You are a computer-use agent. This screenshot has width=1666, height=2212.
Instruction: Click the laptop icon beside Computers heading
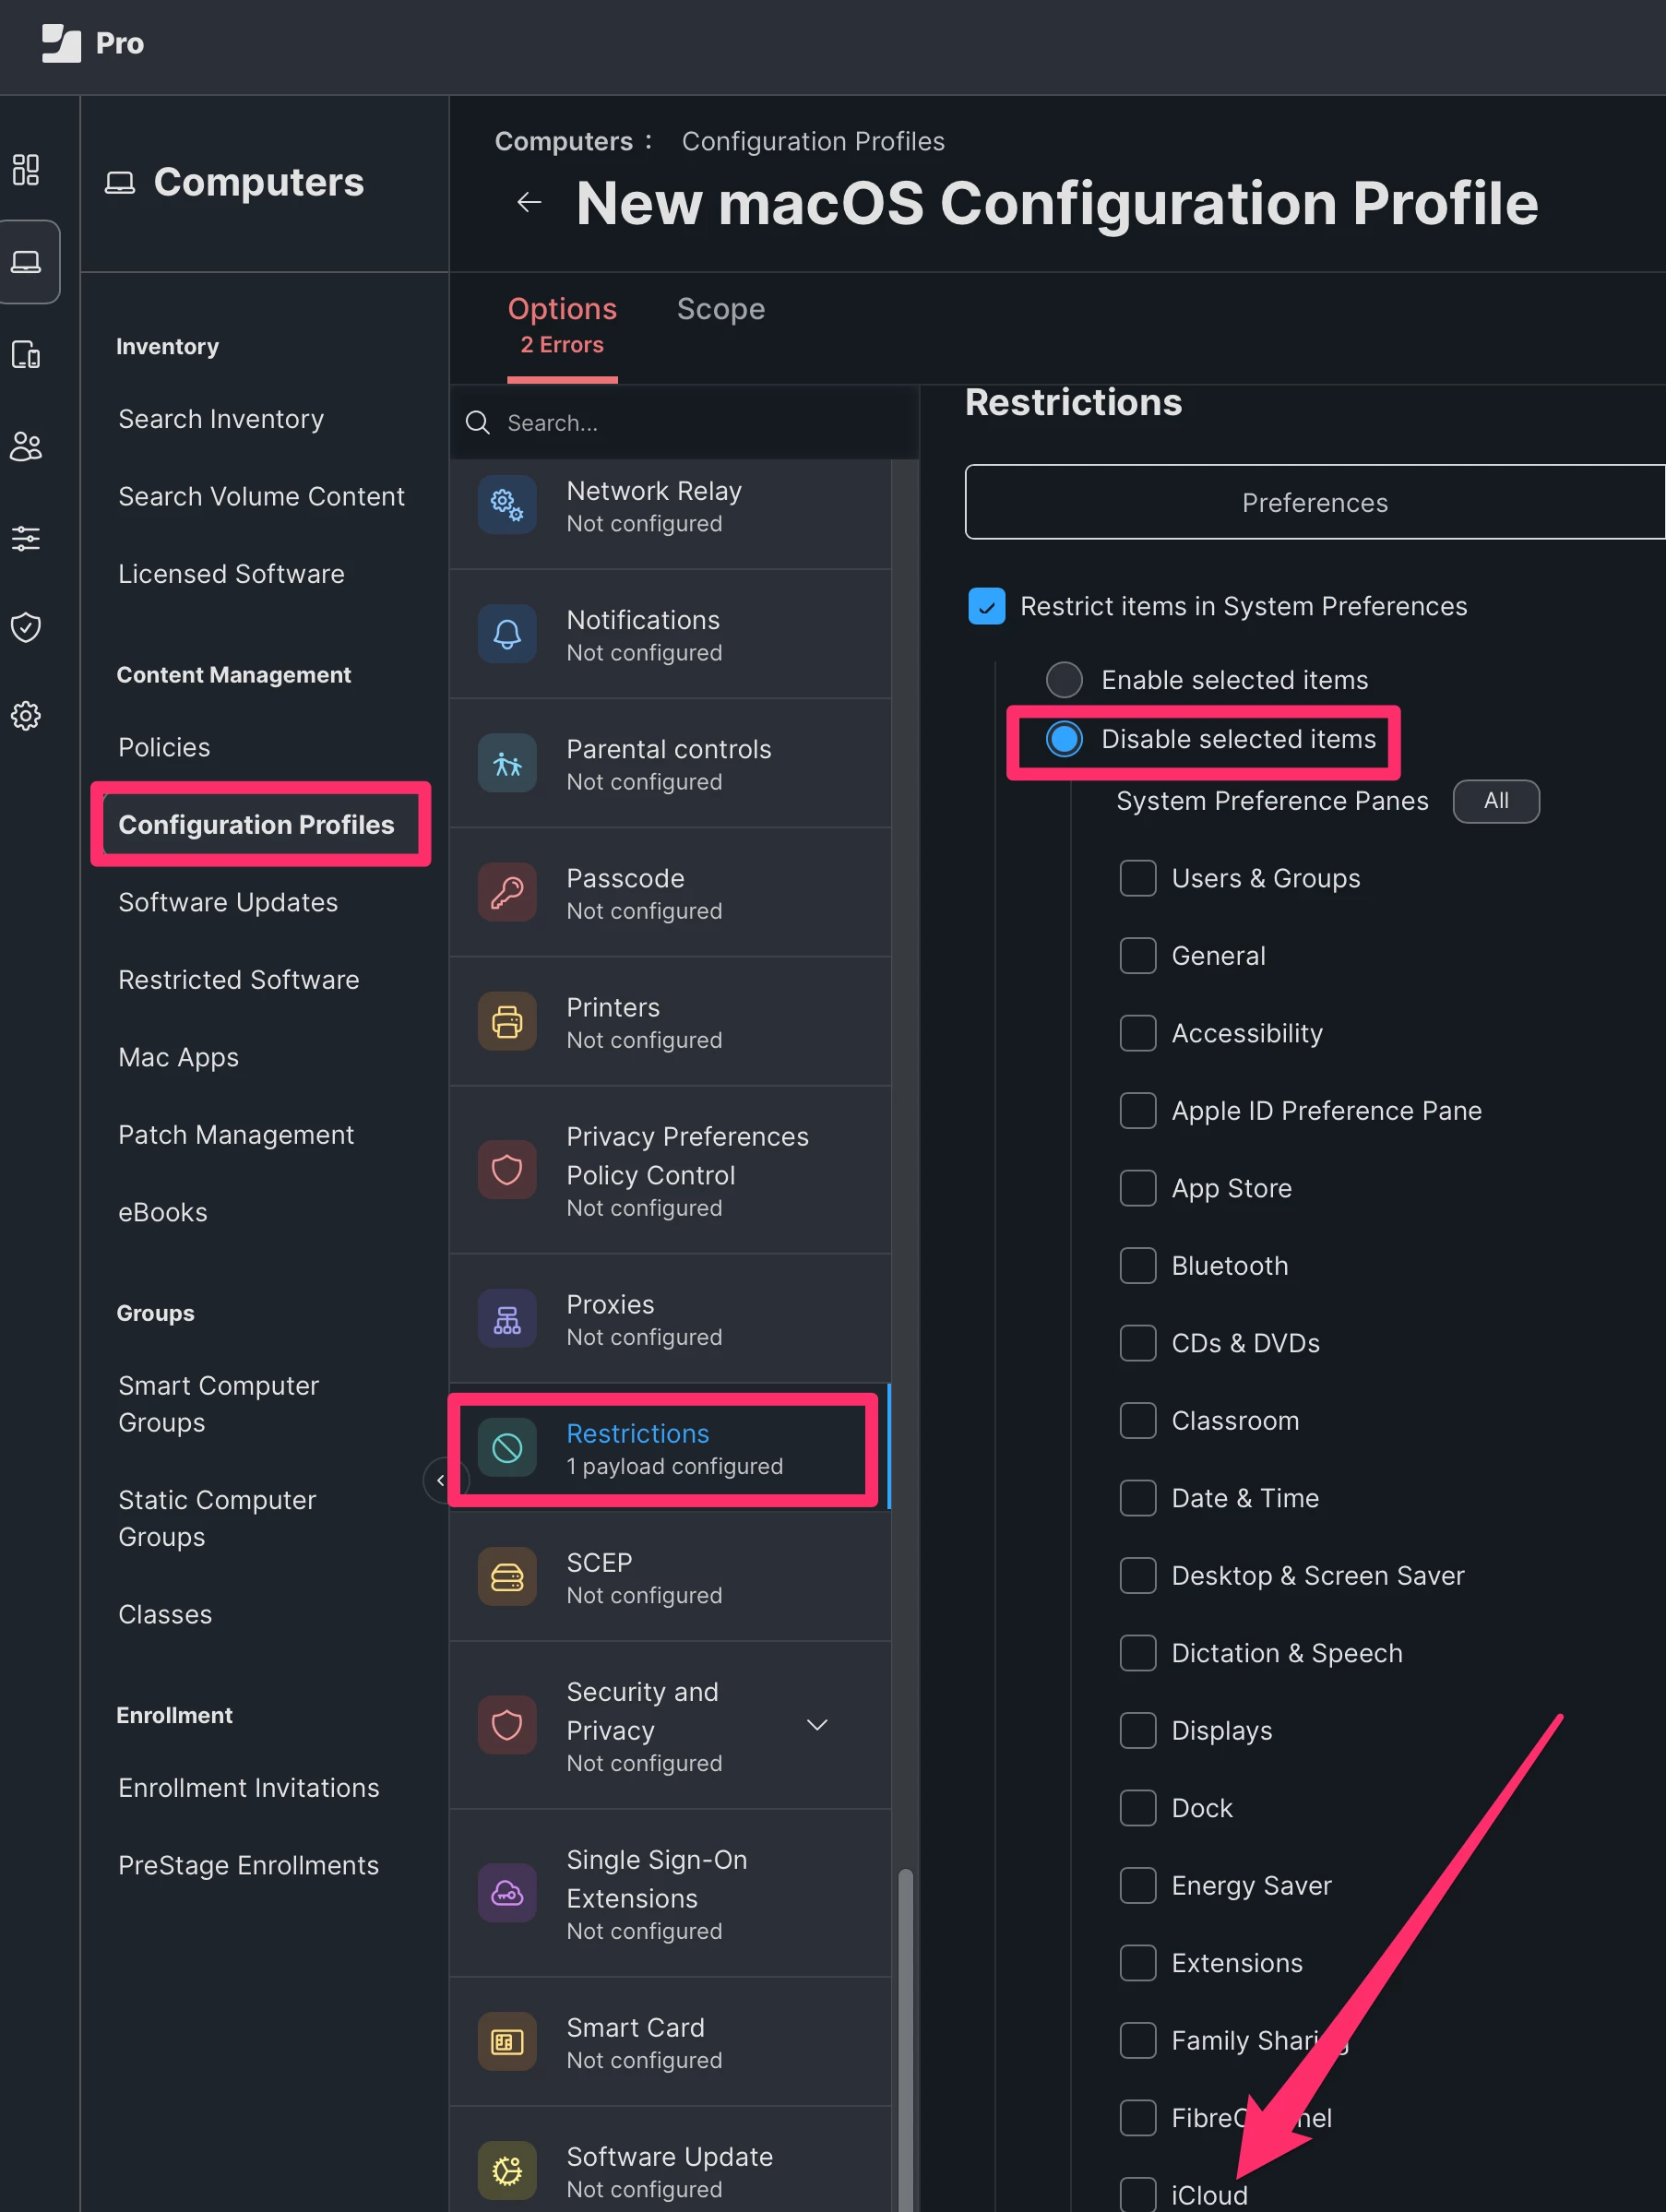tap(120, 183)
